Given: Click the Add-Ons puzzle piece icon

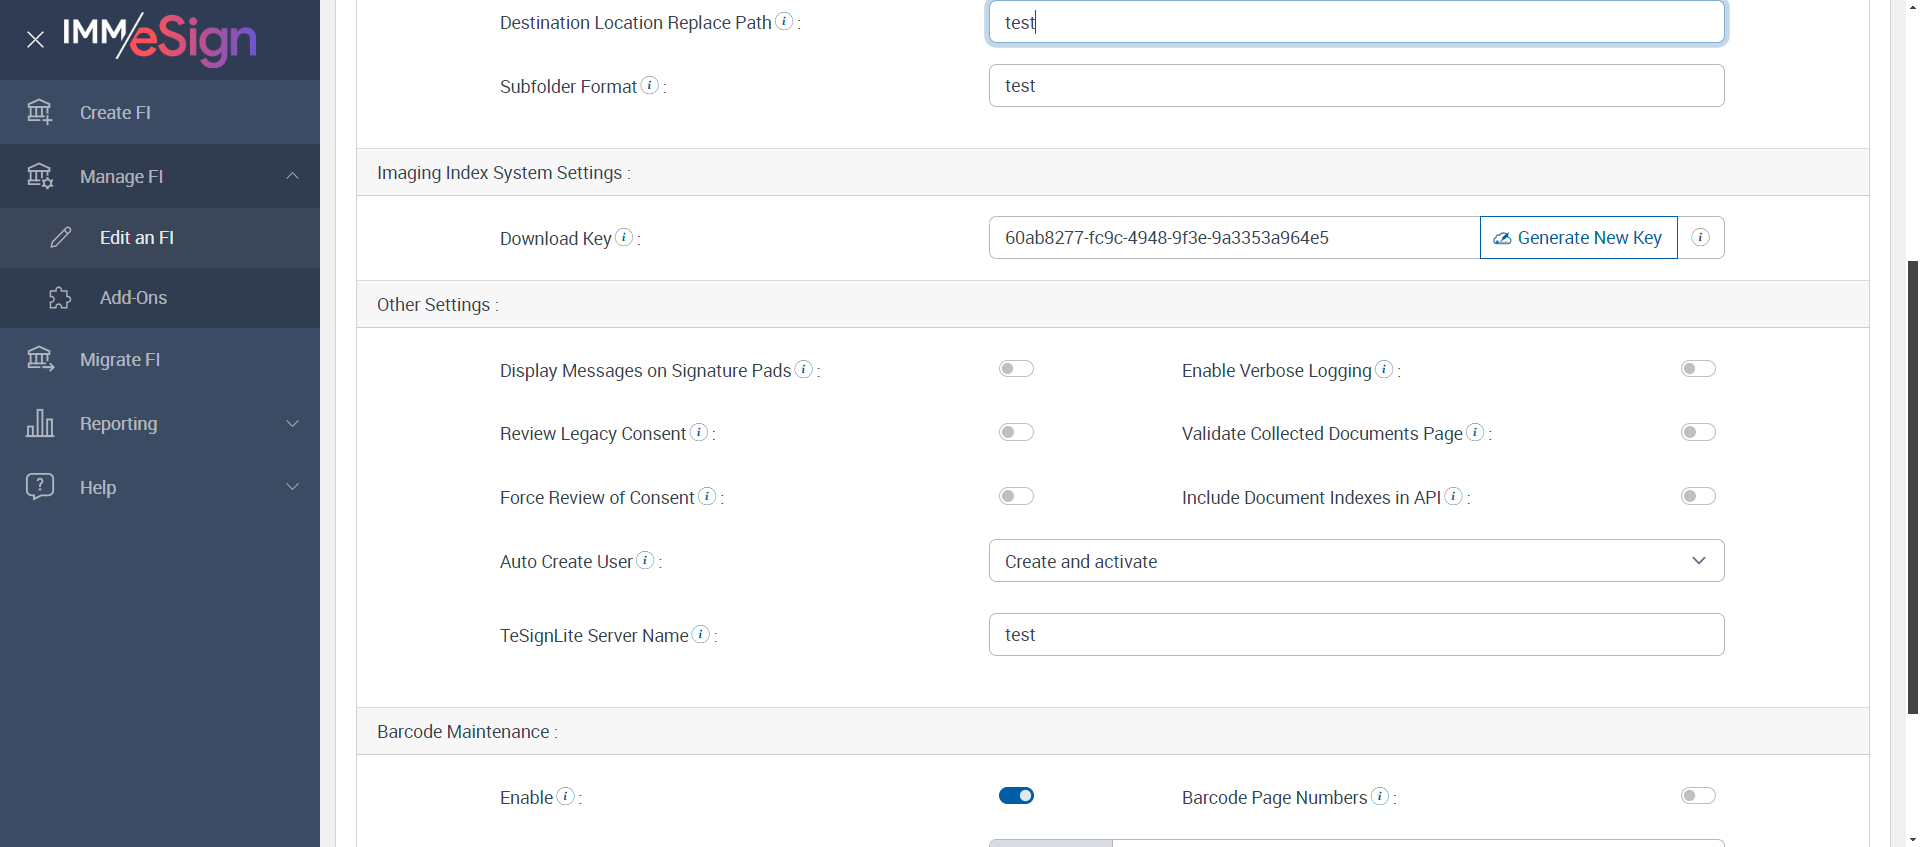Looking at the screenshot, I should click(x=60, y=298).
